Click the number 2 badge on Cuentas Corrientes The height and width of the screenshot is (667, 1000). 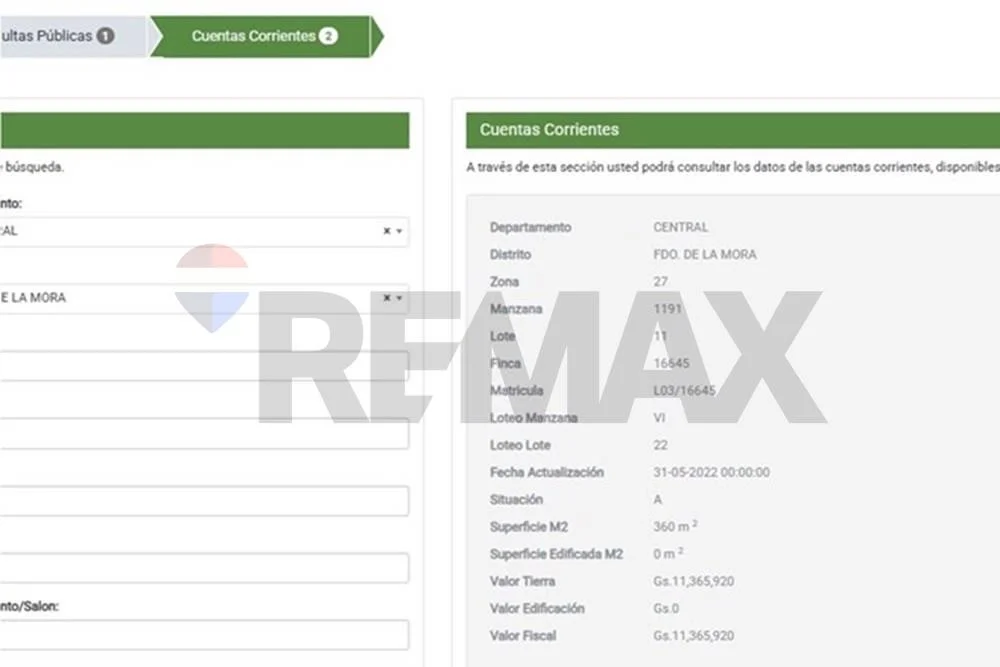tap(328, 36)
